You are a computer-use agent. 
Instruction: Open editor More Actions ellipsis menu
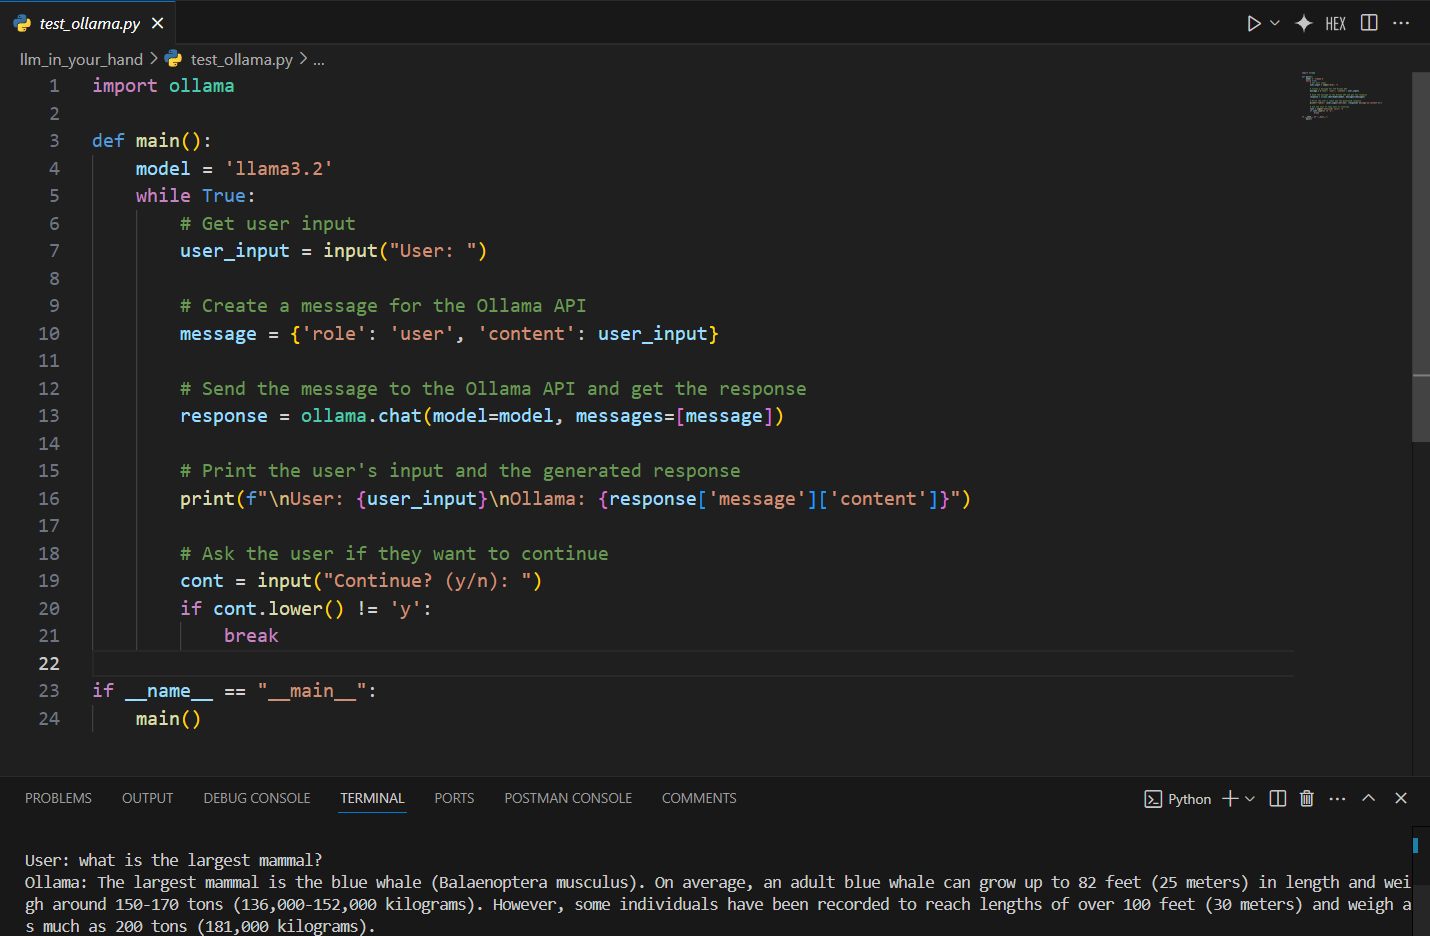coord(1401,23)
